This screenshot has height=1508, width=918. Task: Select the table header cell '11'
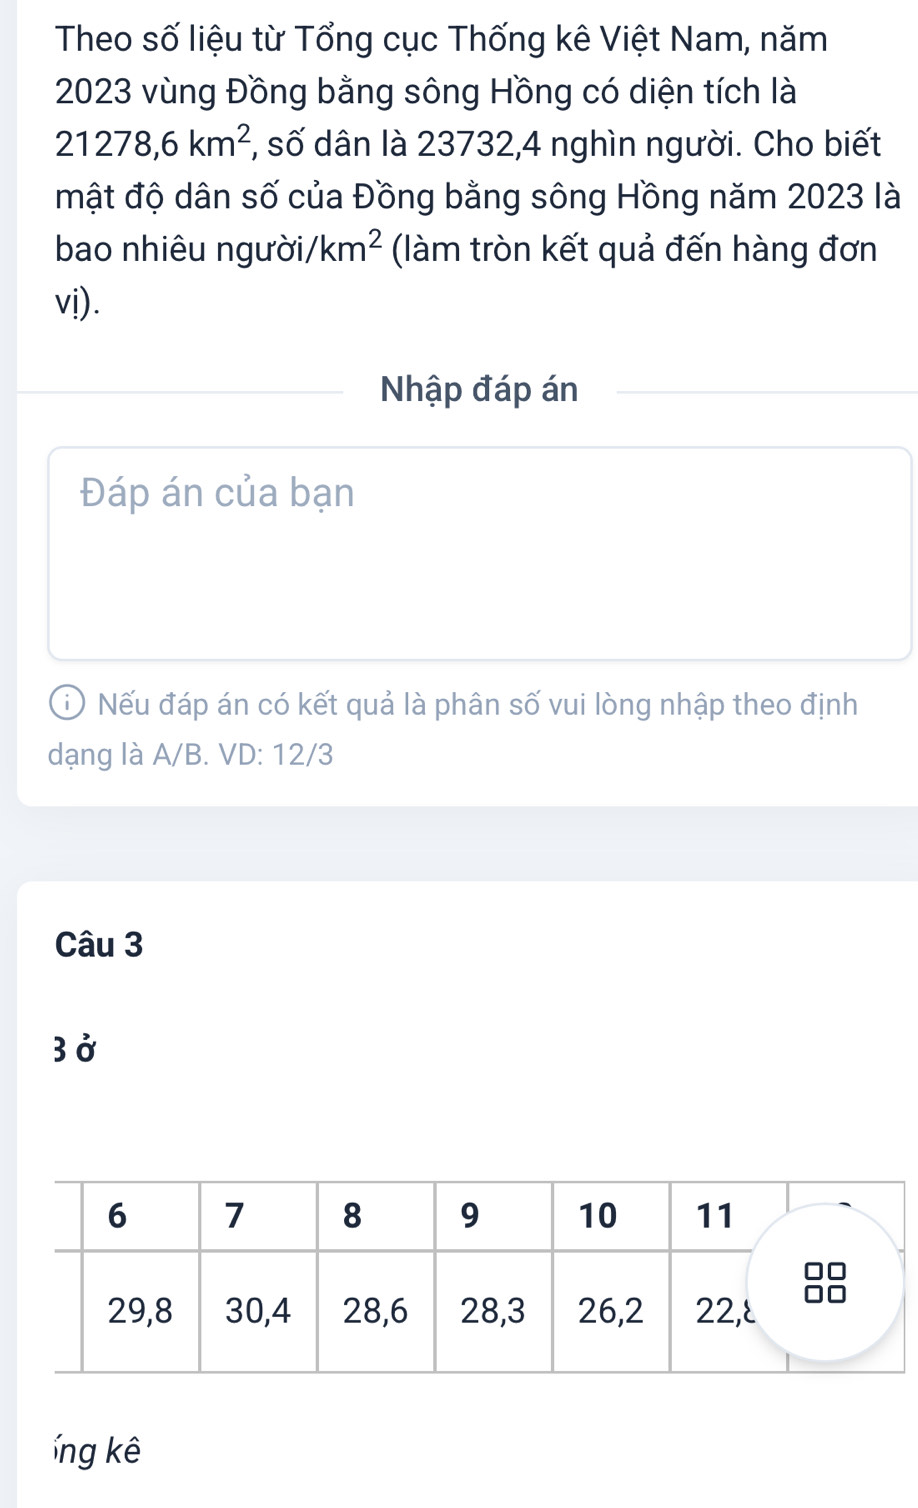point(715,1216)
